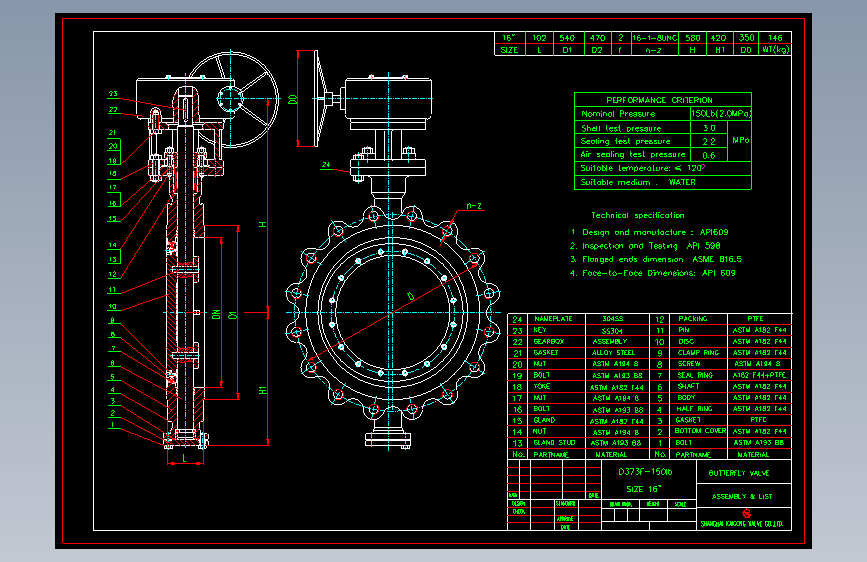Select the "GEARBOX" part name
The image size is (867, 562).
[549, 341]
